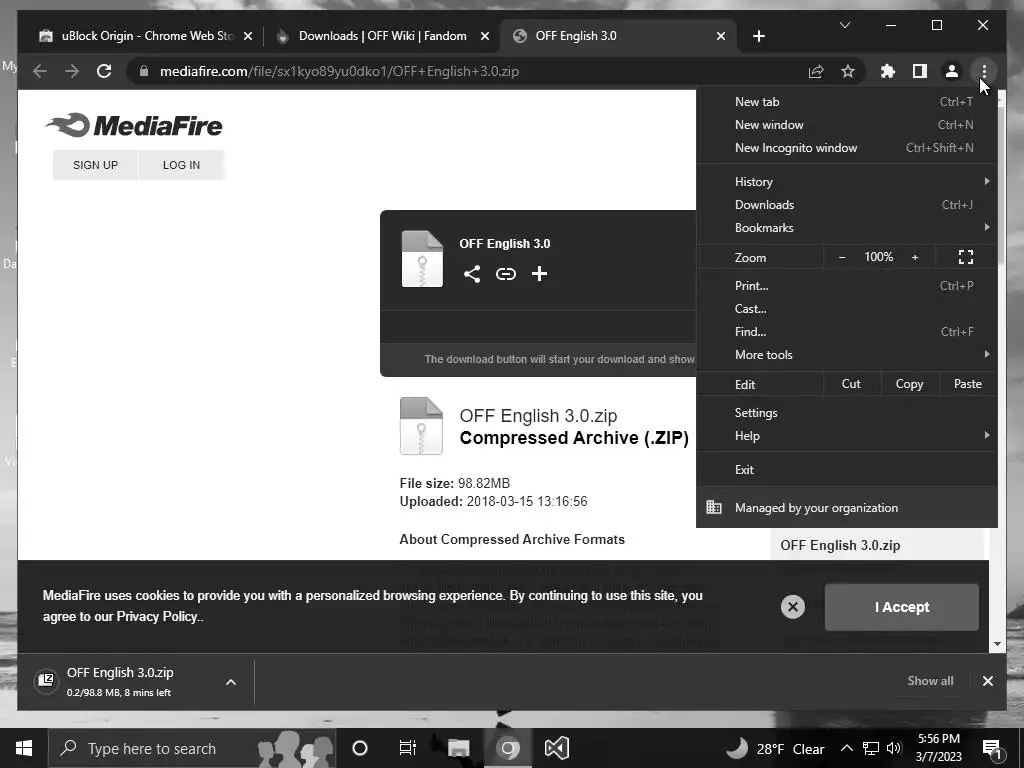
Task: Click the LOG IN button
Action: 182,165
